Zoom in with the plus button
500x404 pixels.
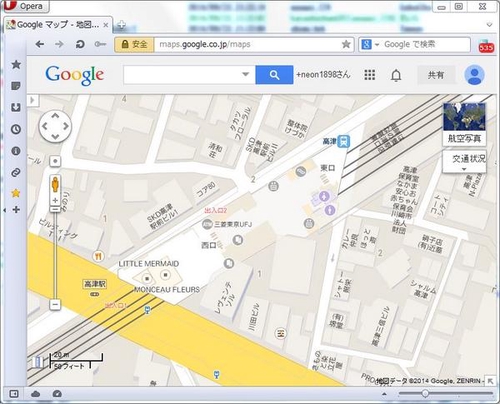(x=55, y=201)
